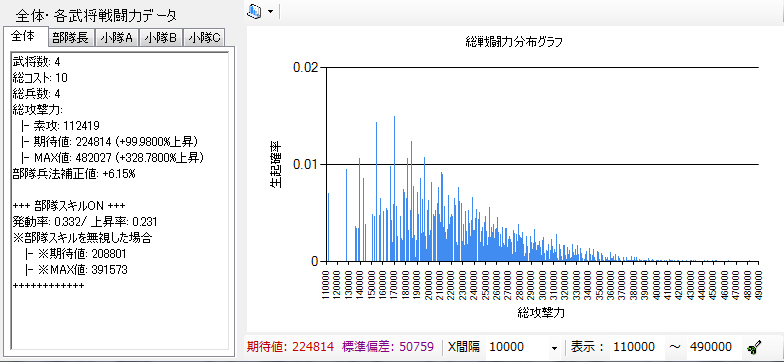Click the chart type icon in toolbar
Viewport: 784px width, 362px height.
tap(255, 11)
